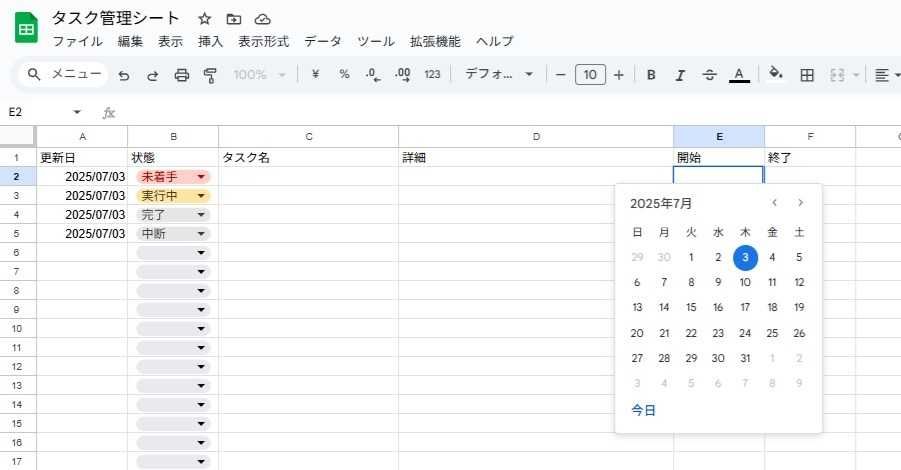Open the 拡張機能 menu
901x470 pixels.
click(435, 41)
